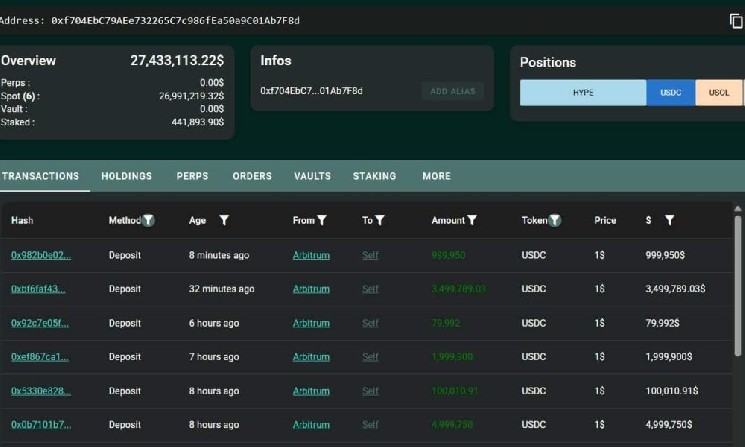Open the Perps tab

point(192,176)
